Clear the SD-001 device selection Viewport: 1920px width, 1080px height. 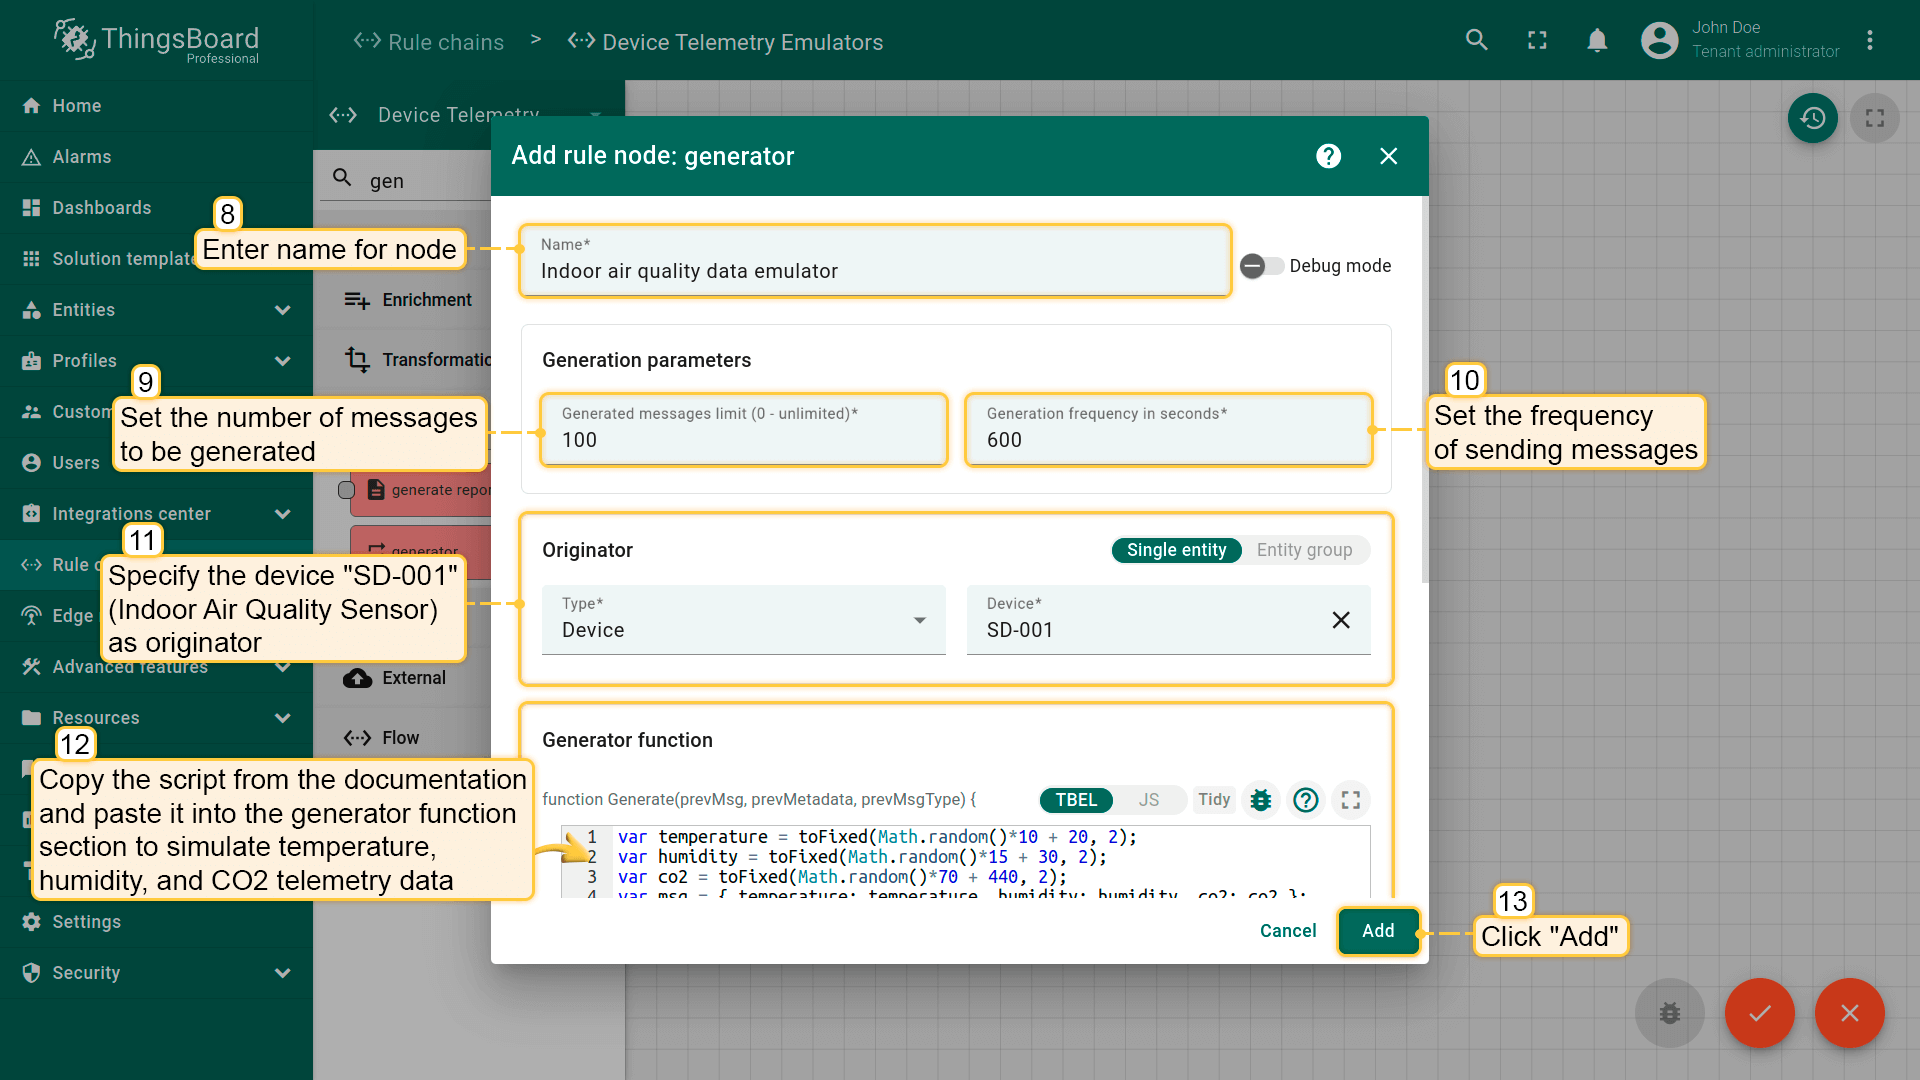pos(1341,620)
